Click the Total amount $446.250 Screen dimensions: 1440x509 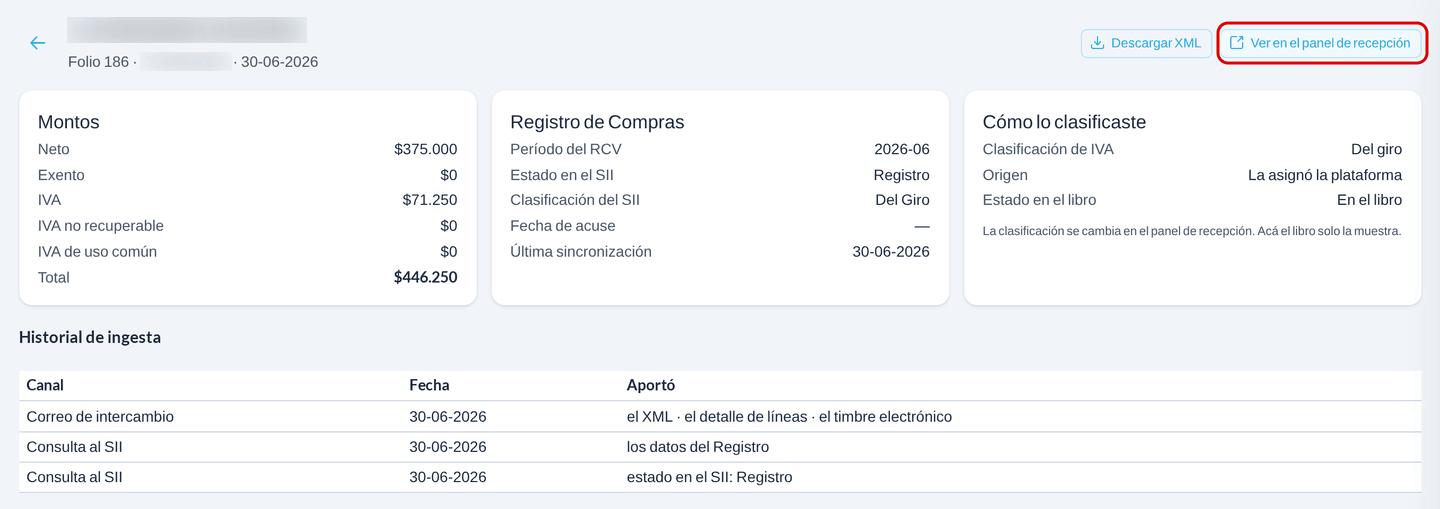click(x=425, y=277)
